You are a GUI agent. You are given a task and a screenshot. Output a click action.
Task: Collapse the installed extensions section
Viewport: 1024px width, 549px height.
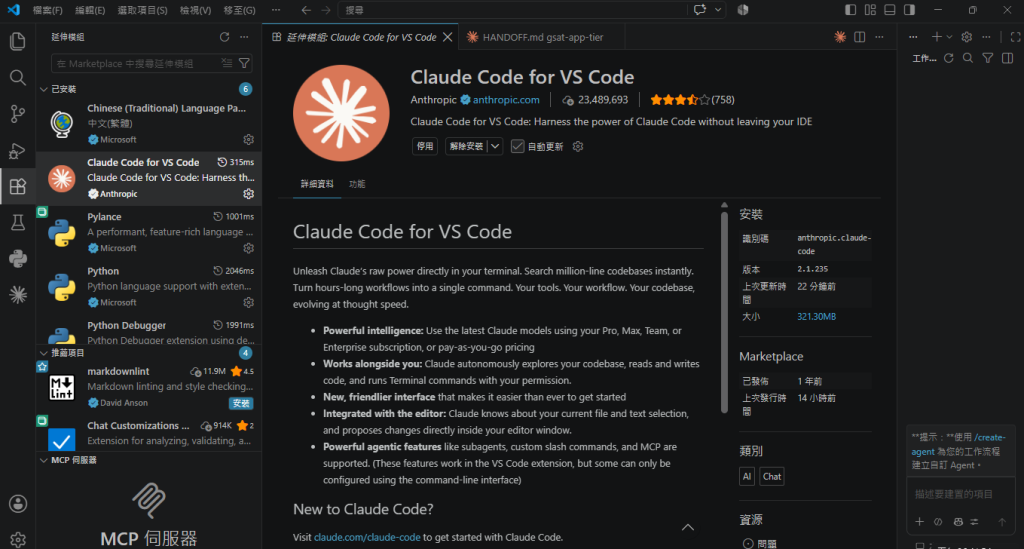coord(44,89)
